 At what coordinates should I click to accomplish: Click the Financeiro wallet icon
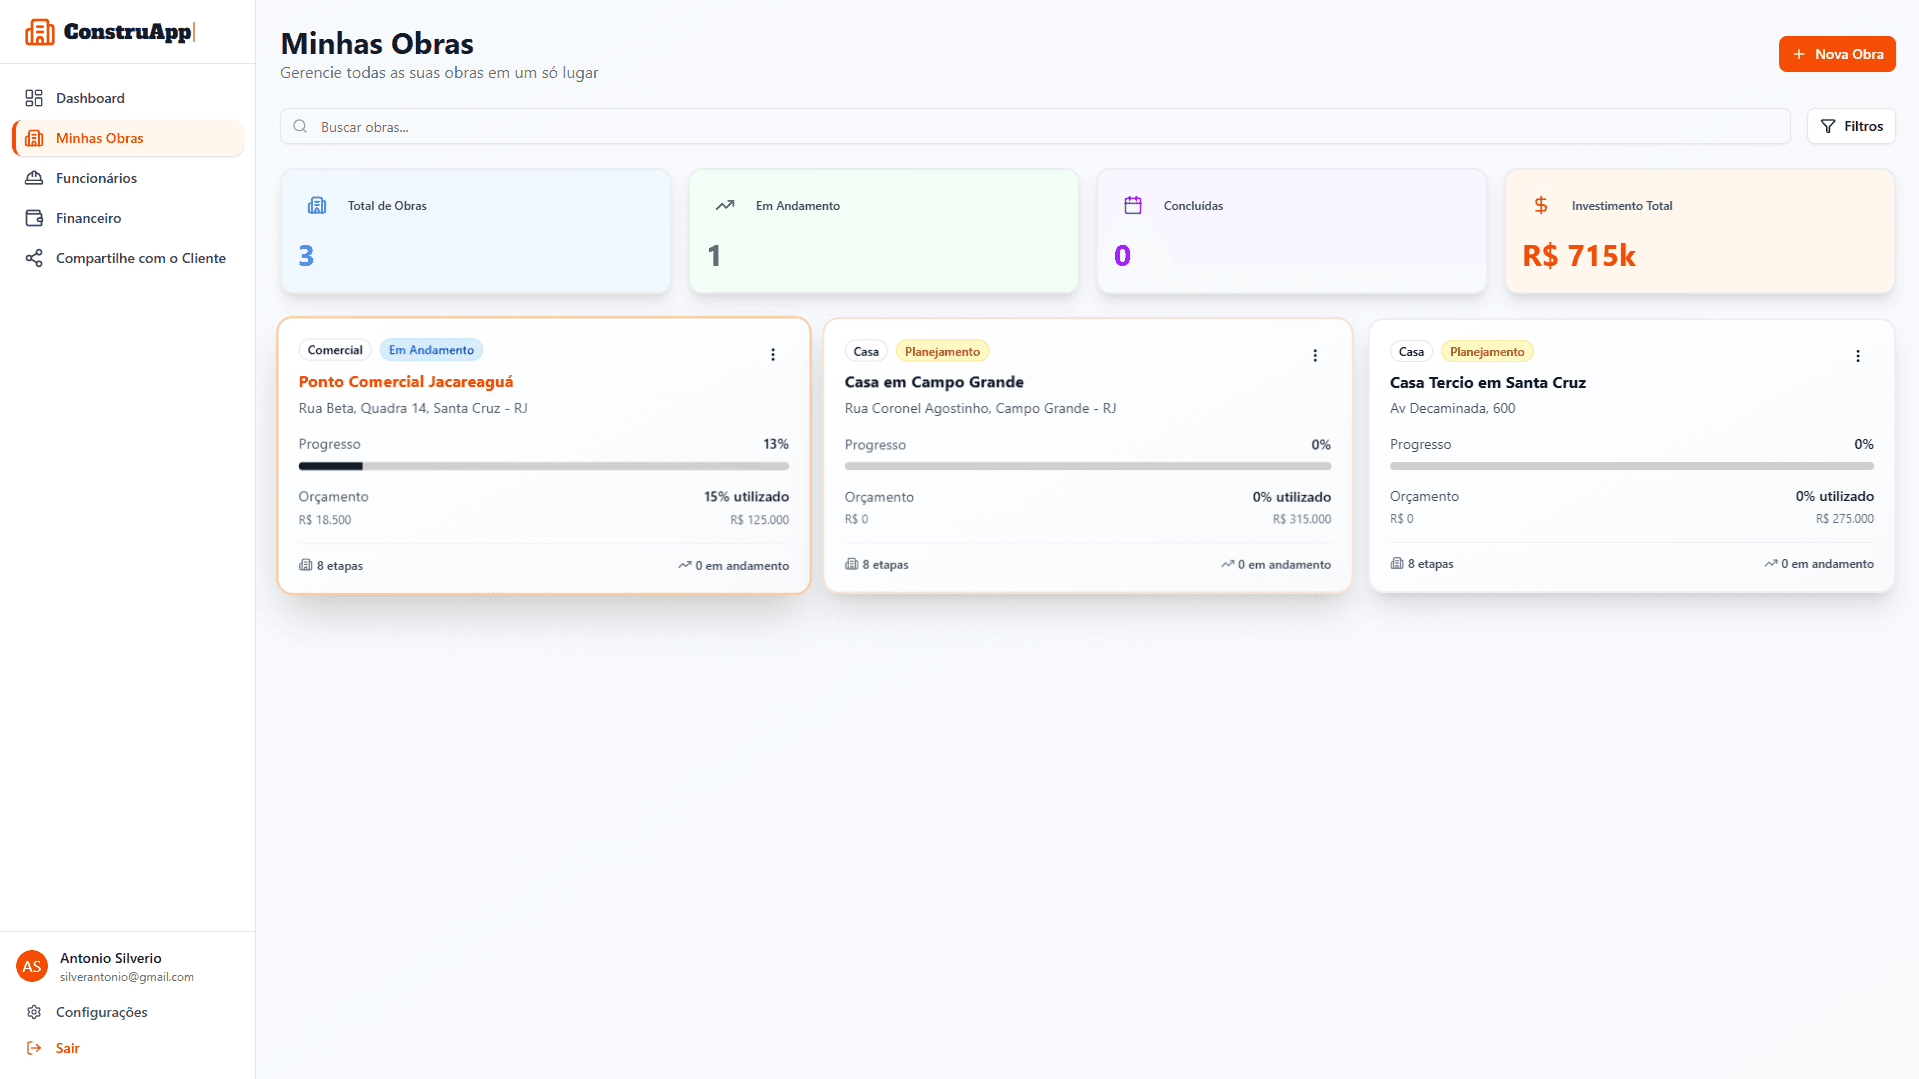click(x=34, y=217)
